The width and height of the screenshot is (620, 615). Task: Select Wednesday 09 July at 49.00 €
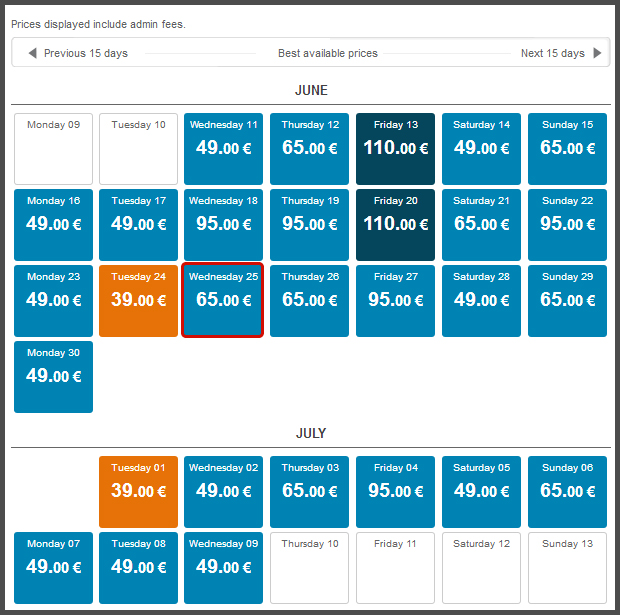click(x=223, y=568)
